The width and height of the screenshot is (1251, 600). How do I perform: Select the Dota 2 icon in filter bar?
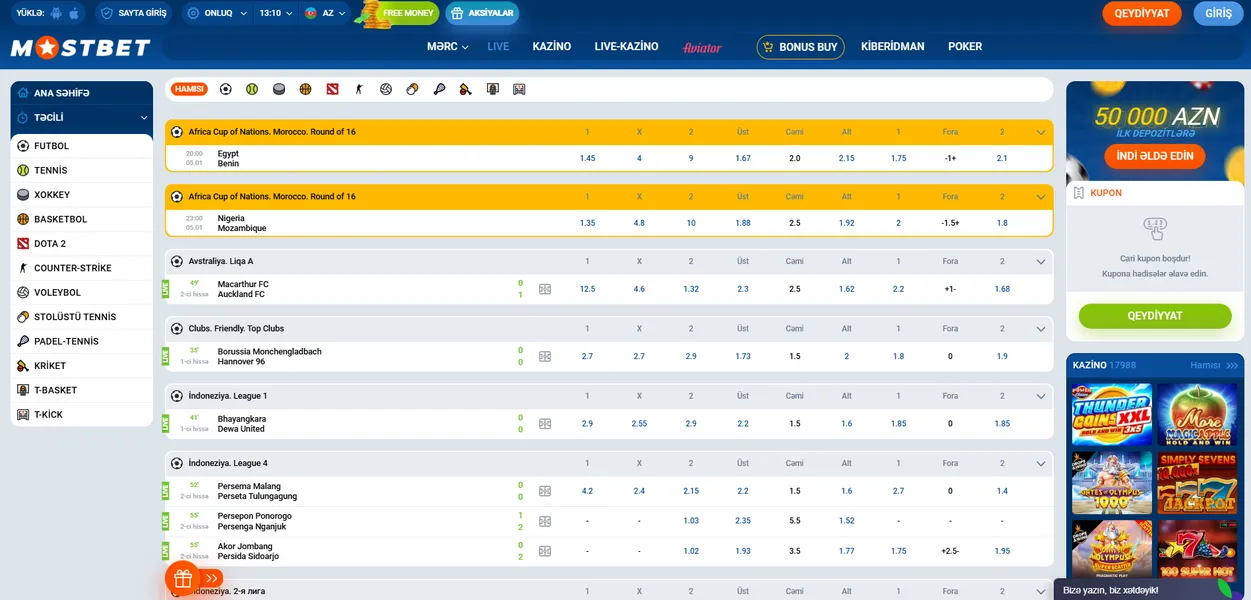coord(332,89)
